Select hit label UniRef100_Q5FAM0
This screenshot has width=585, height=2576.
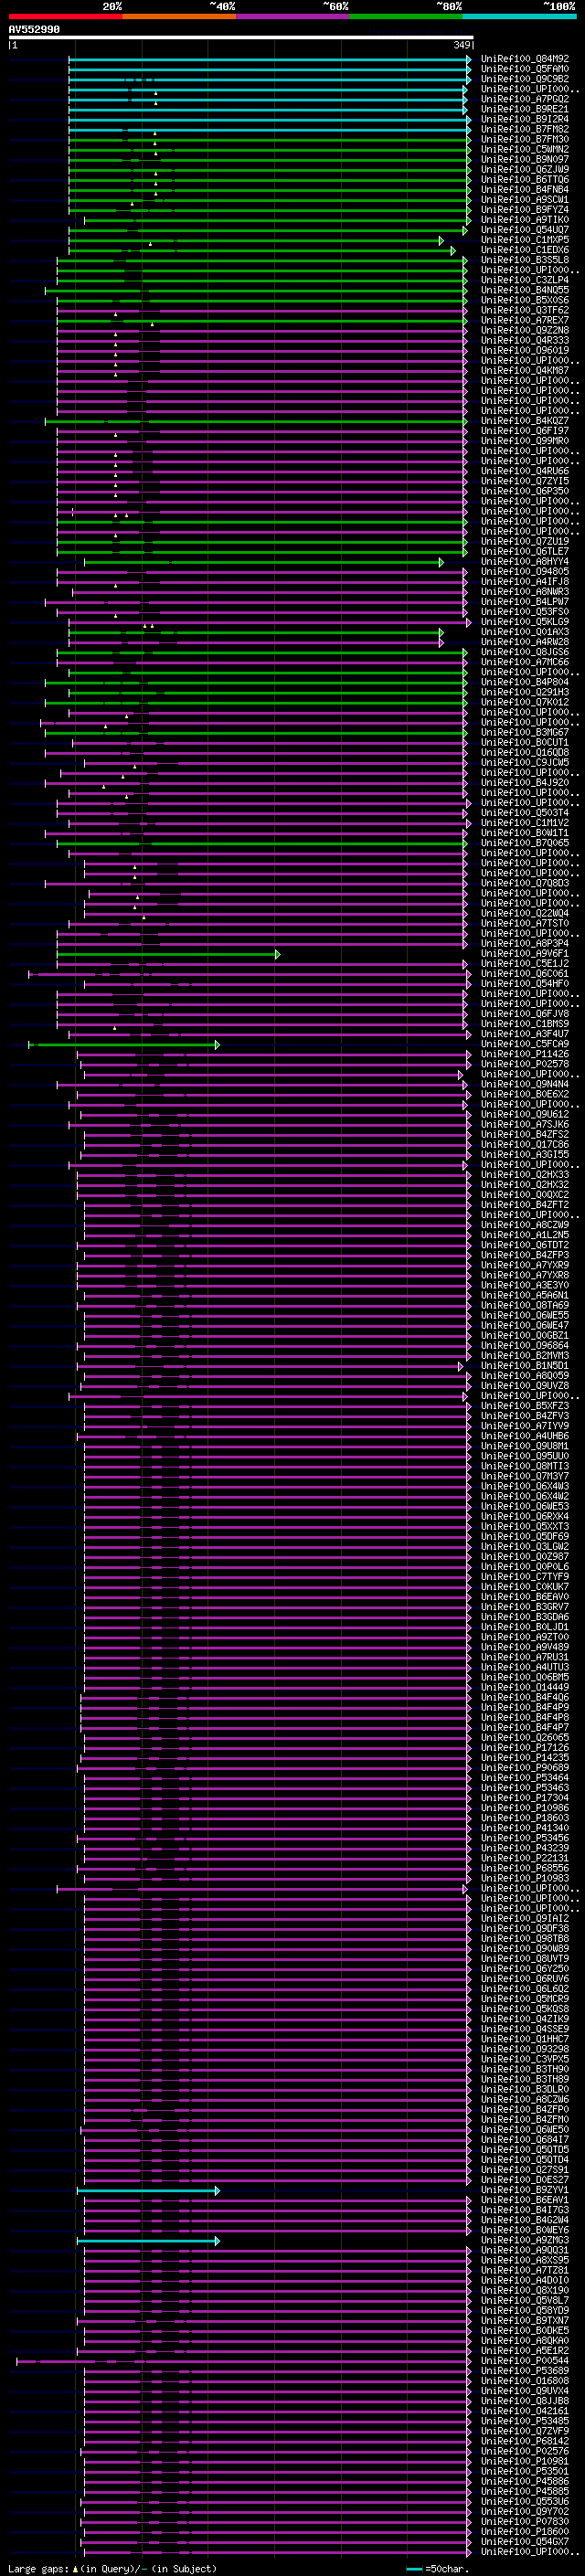pyautogui.click(x=525, y=69)
